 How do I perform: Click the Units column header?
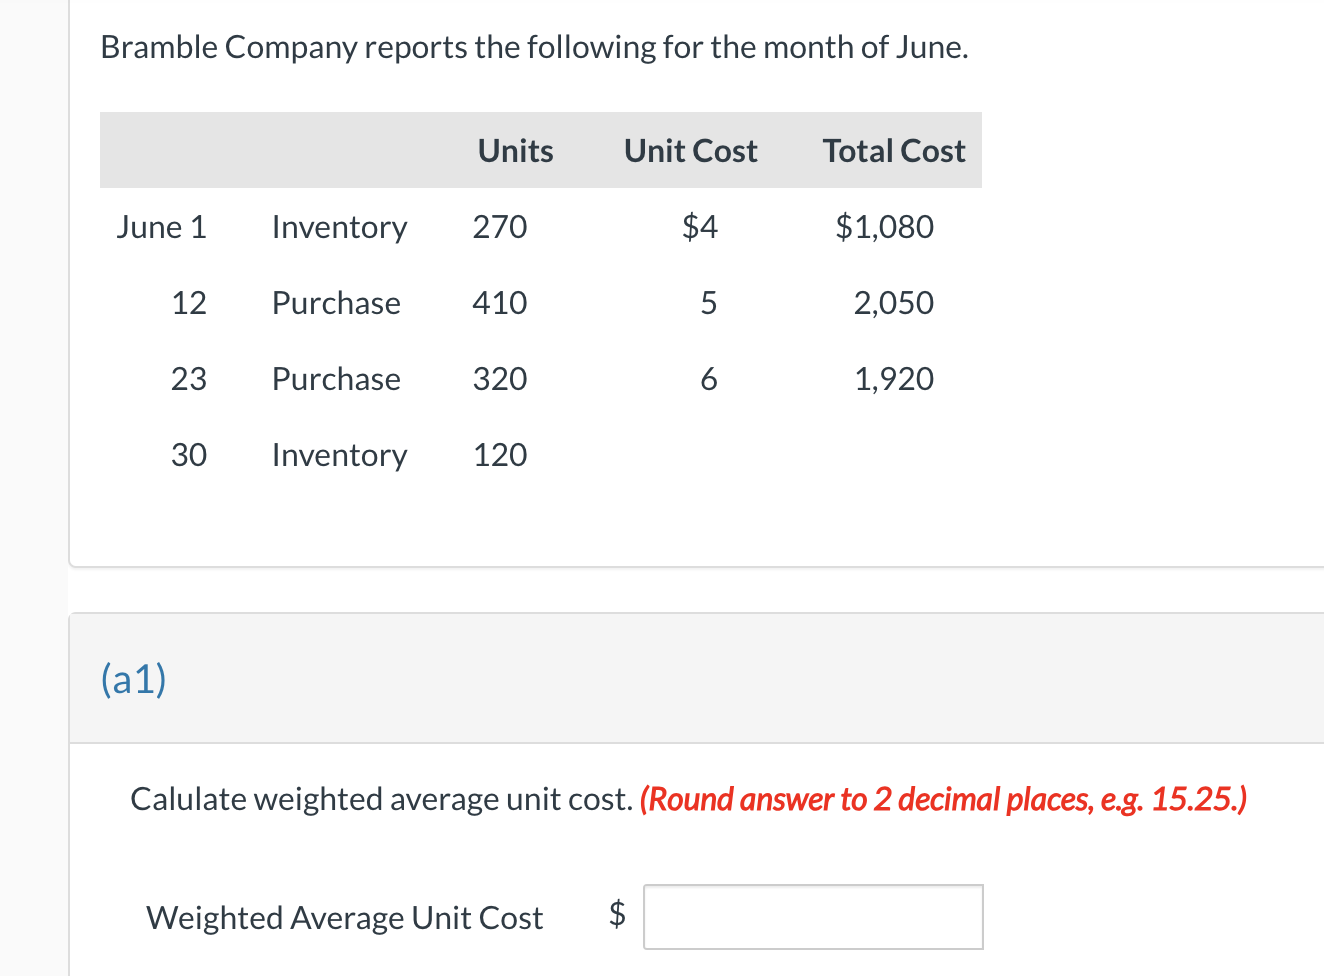515,151
